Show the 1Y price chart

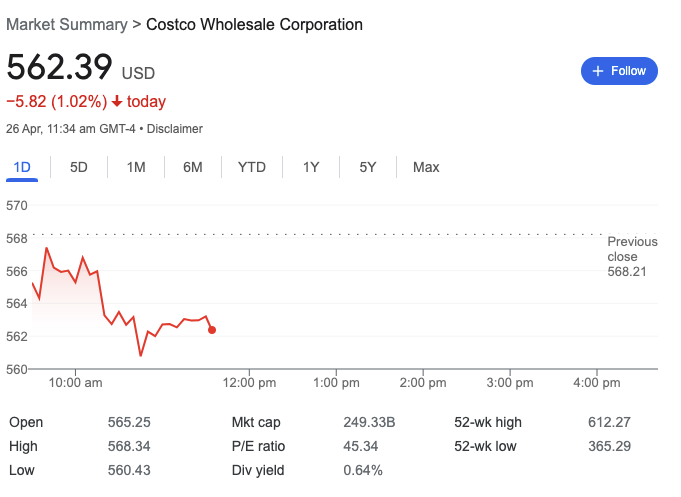point(311,167)
